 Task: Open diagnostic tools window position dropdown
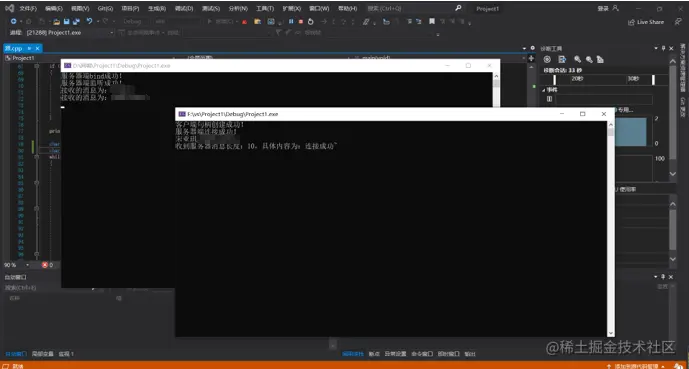click(656, 48)
